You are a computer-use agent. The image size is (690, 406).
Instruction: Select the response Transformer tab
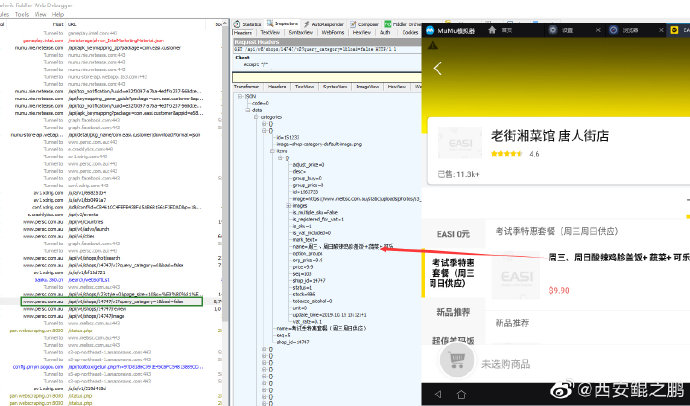[x=246, y=87]
